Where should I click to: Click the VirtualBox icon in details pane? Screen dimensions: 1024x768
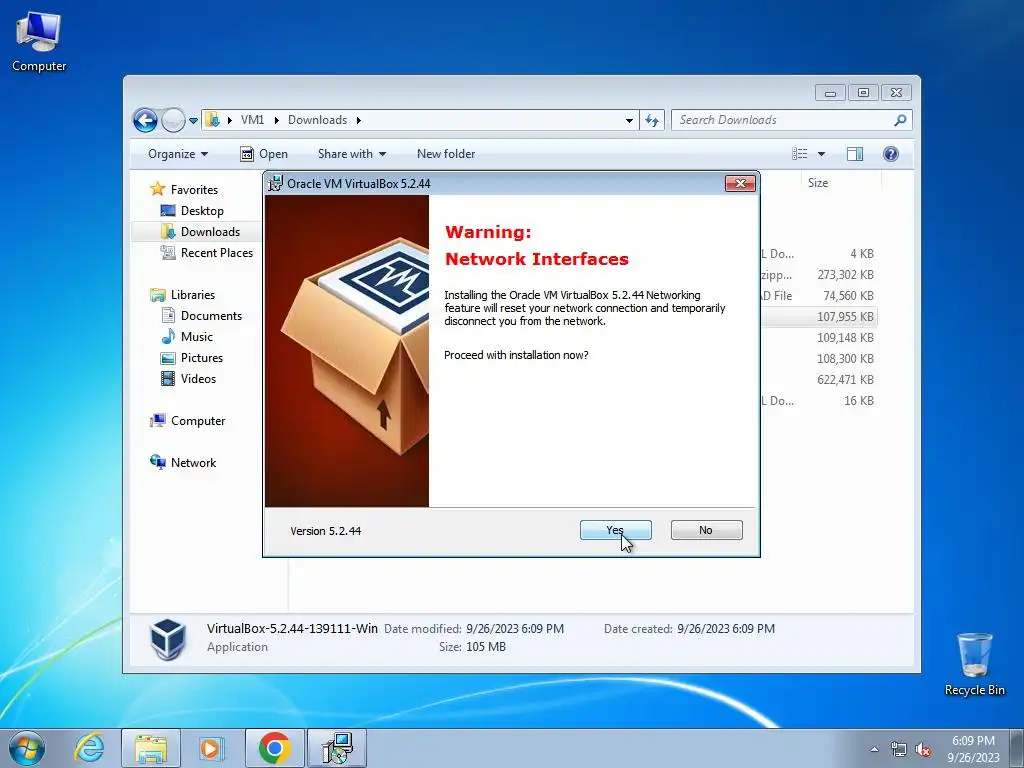click(x=168, y=639)
